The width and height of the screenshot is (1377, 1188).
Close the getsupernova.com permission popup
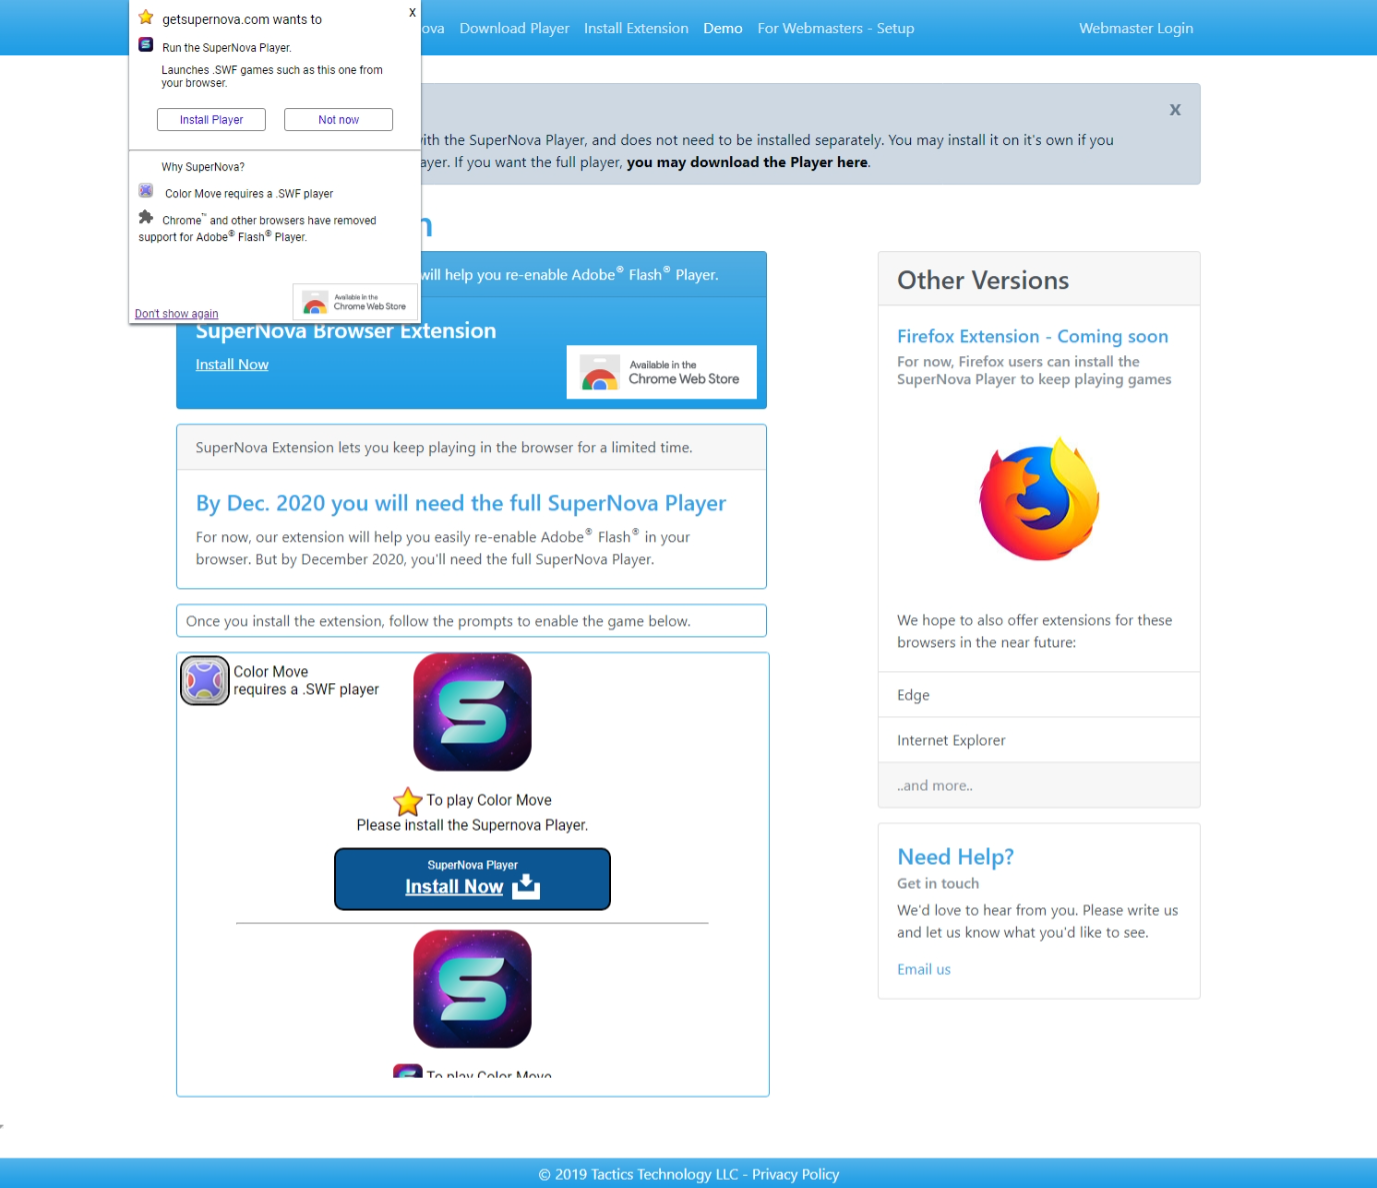(412, 13)
